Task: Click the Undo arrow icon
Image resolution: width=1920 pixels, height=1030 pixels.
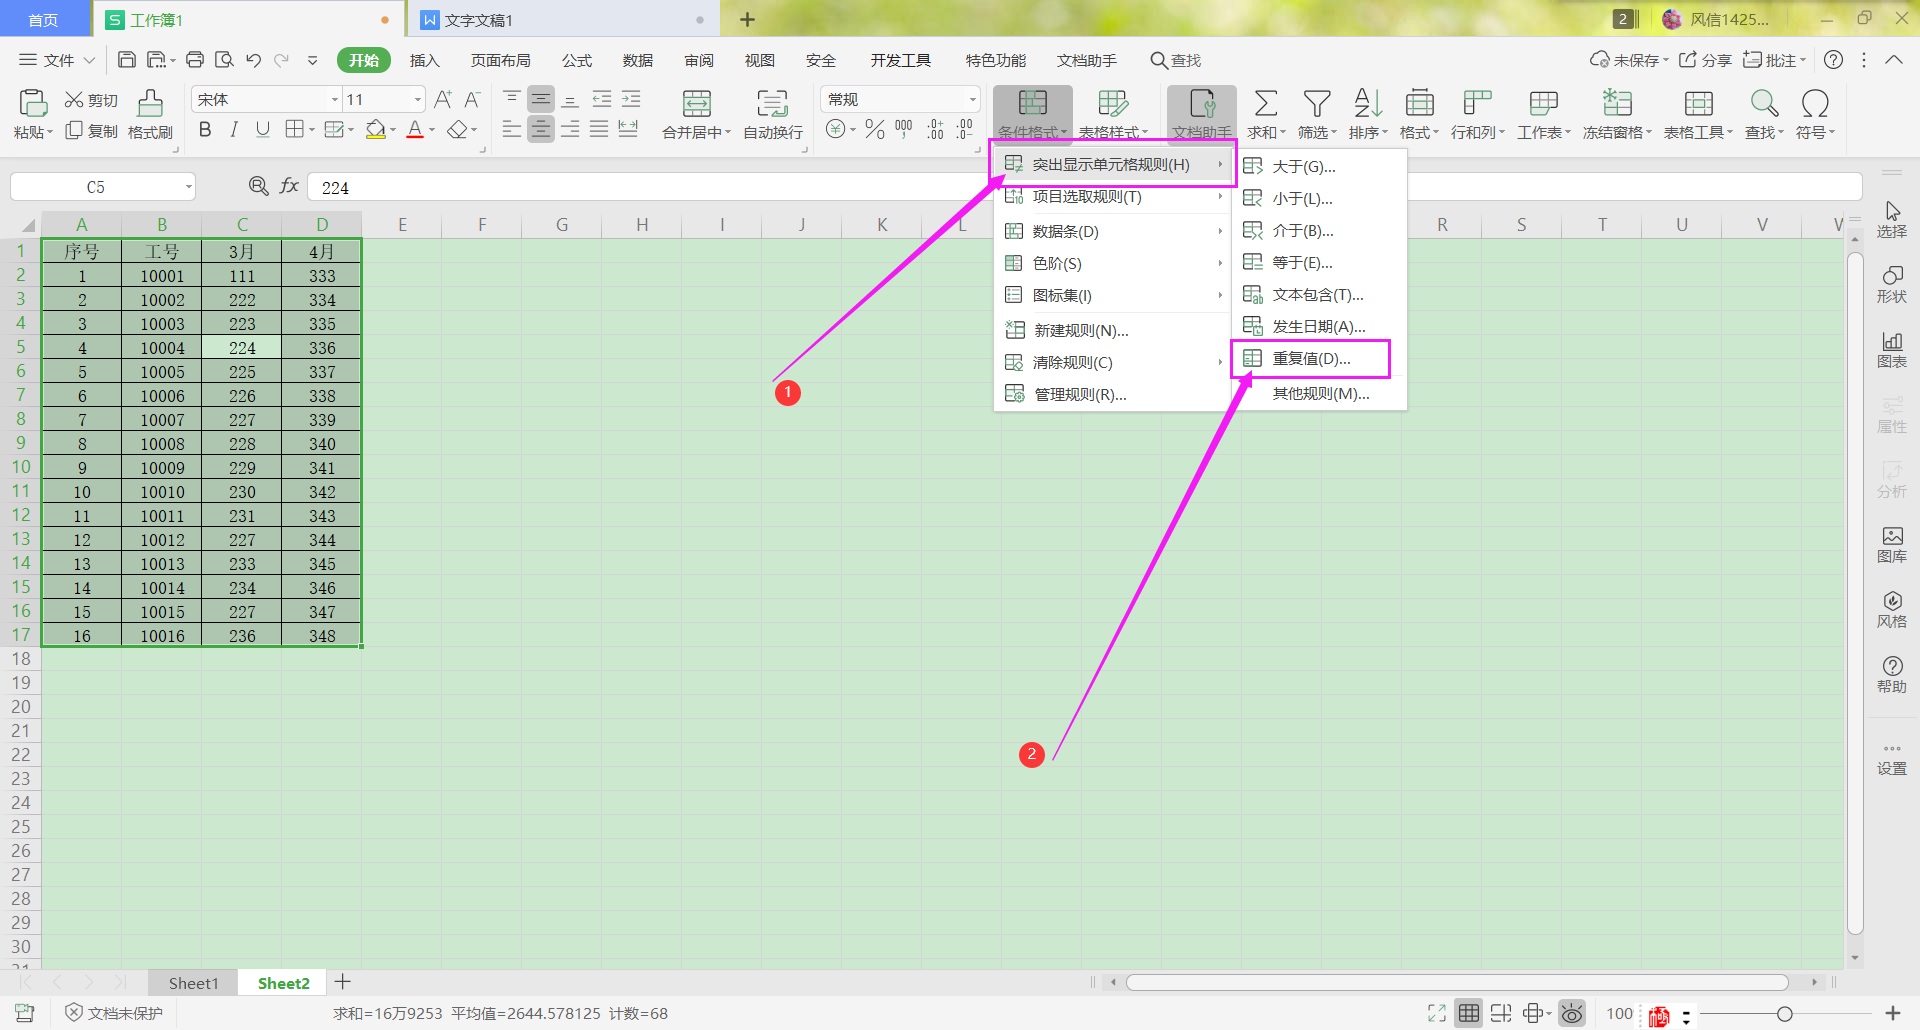Action: tap(253, 60)
